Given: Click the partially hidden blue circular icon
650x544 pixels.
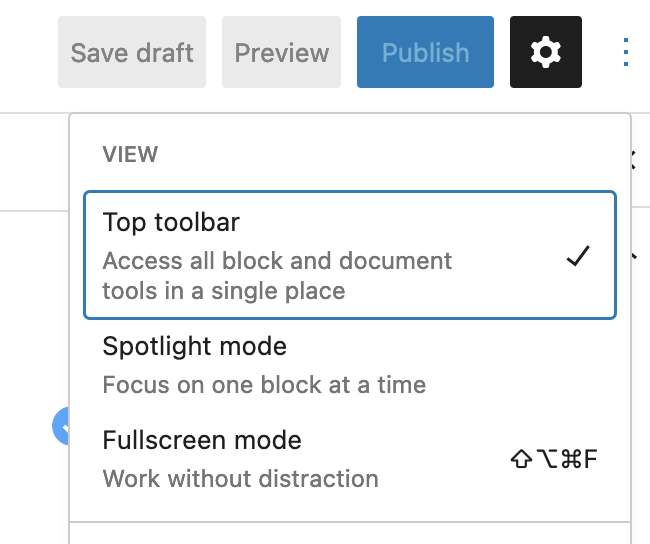Looking at the screenshot, I should [x=61, y=426].
